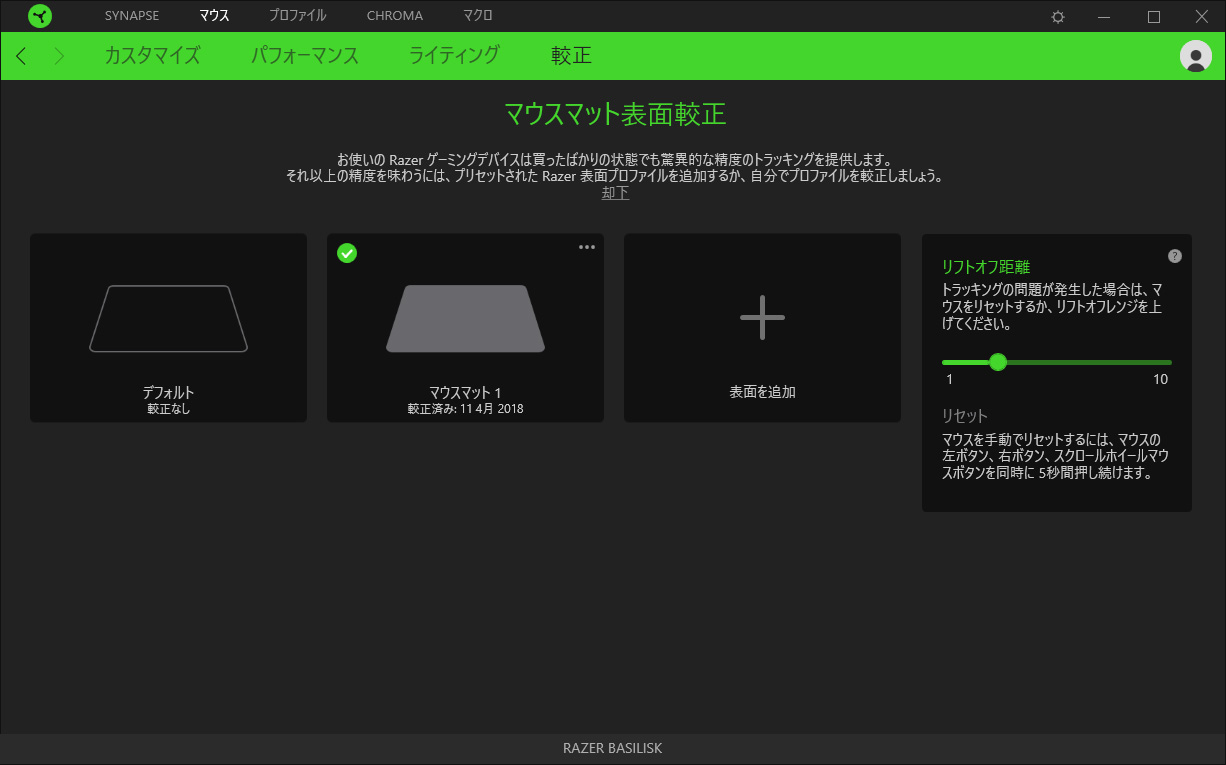Click the マウスマット表面較正 title

tap(614, 114)
